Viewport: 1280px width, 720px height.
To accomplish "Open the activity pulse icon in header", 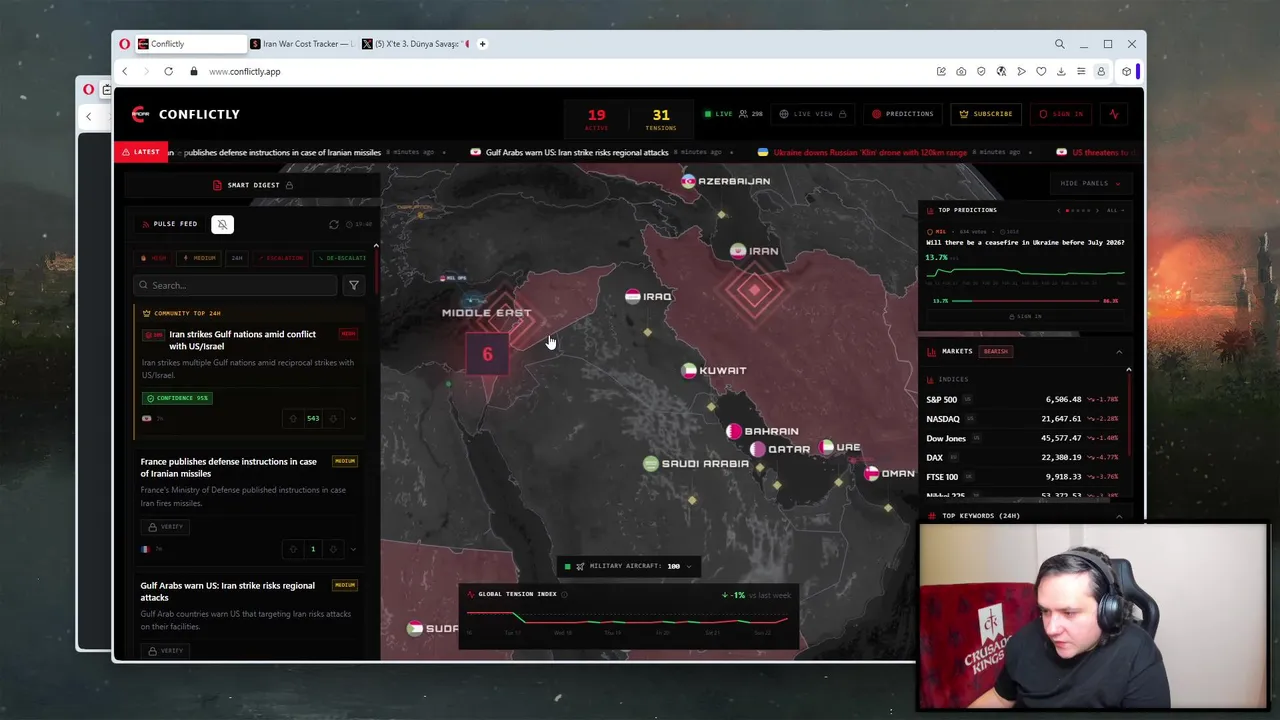I will pyautogui.click(x=1114, y=114).
